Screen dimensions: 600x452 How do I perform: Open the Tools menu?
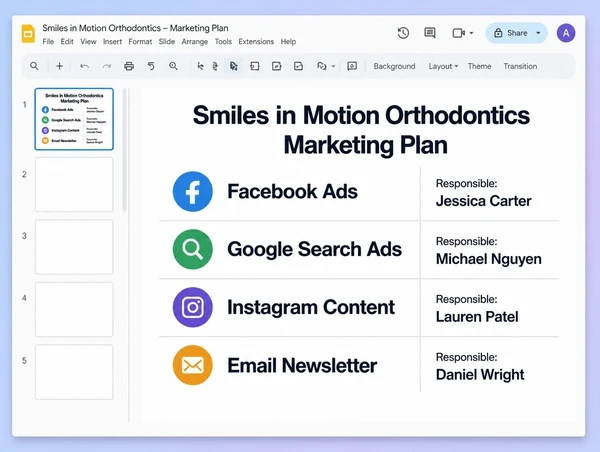223,41
